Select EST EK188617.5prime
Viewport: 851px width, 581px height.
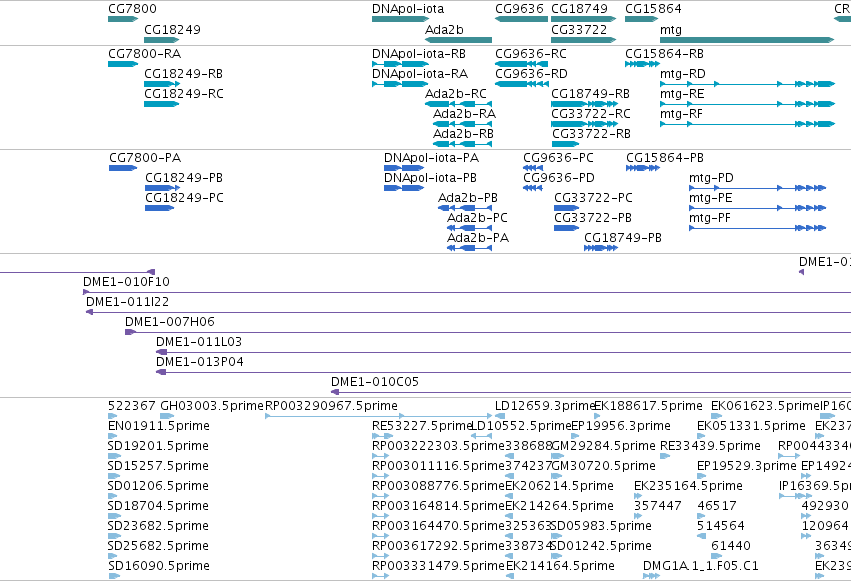(597, 416)
